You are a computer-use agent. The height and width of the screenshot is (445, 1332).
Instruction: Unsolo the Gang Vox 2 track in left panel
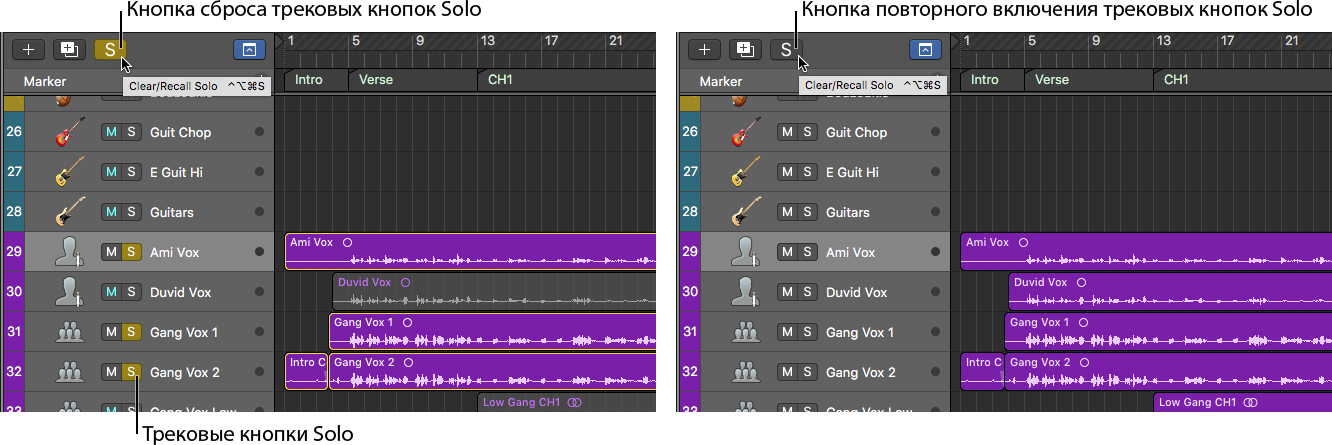[130, 372]
